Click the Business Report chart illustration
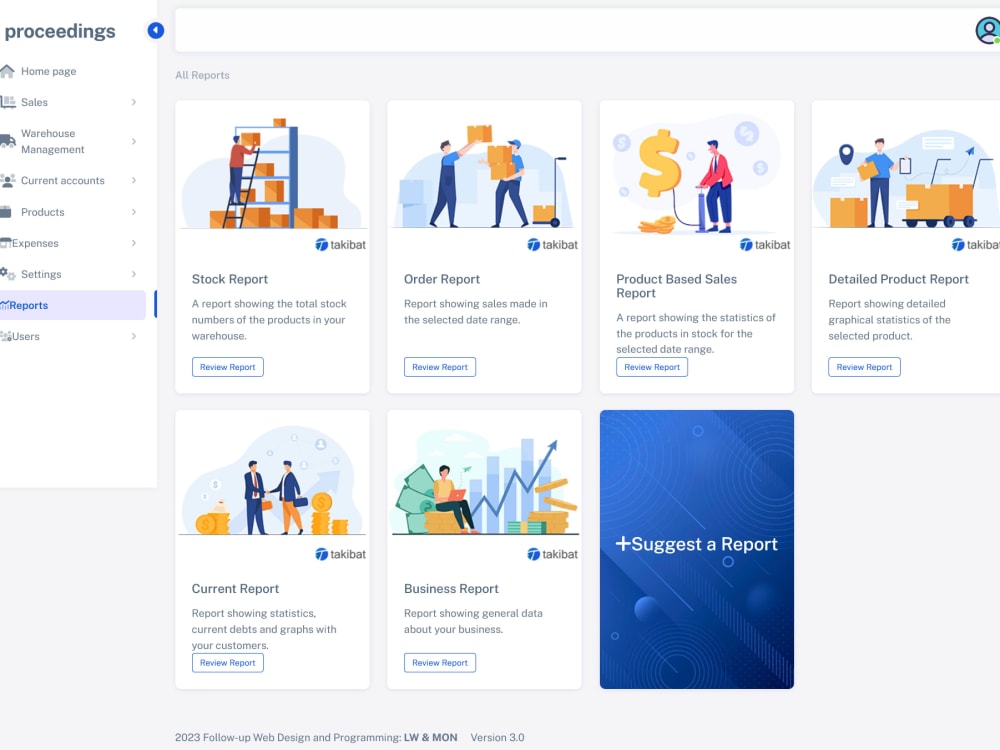The image size is (1000, 750). tap(484, 483)
